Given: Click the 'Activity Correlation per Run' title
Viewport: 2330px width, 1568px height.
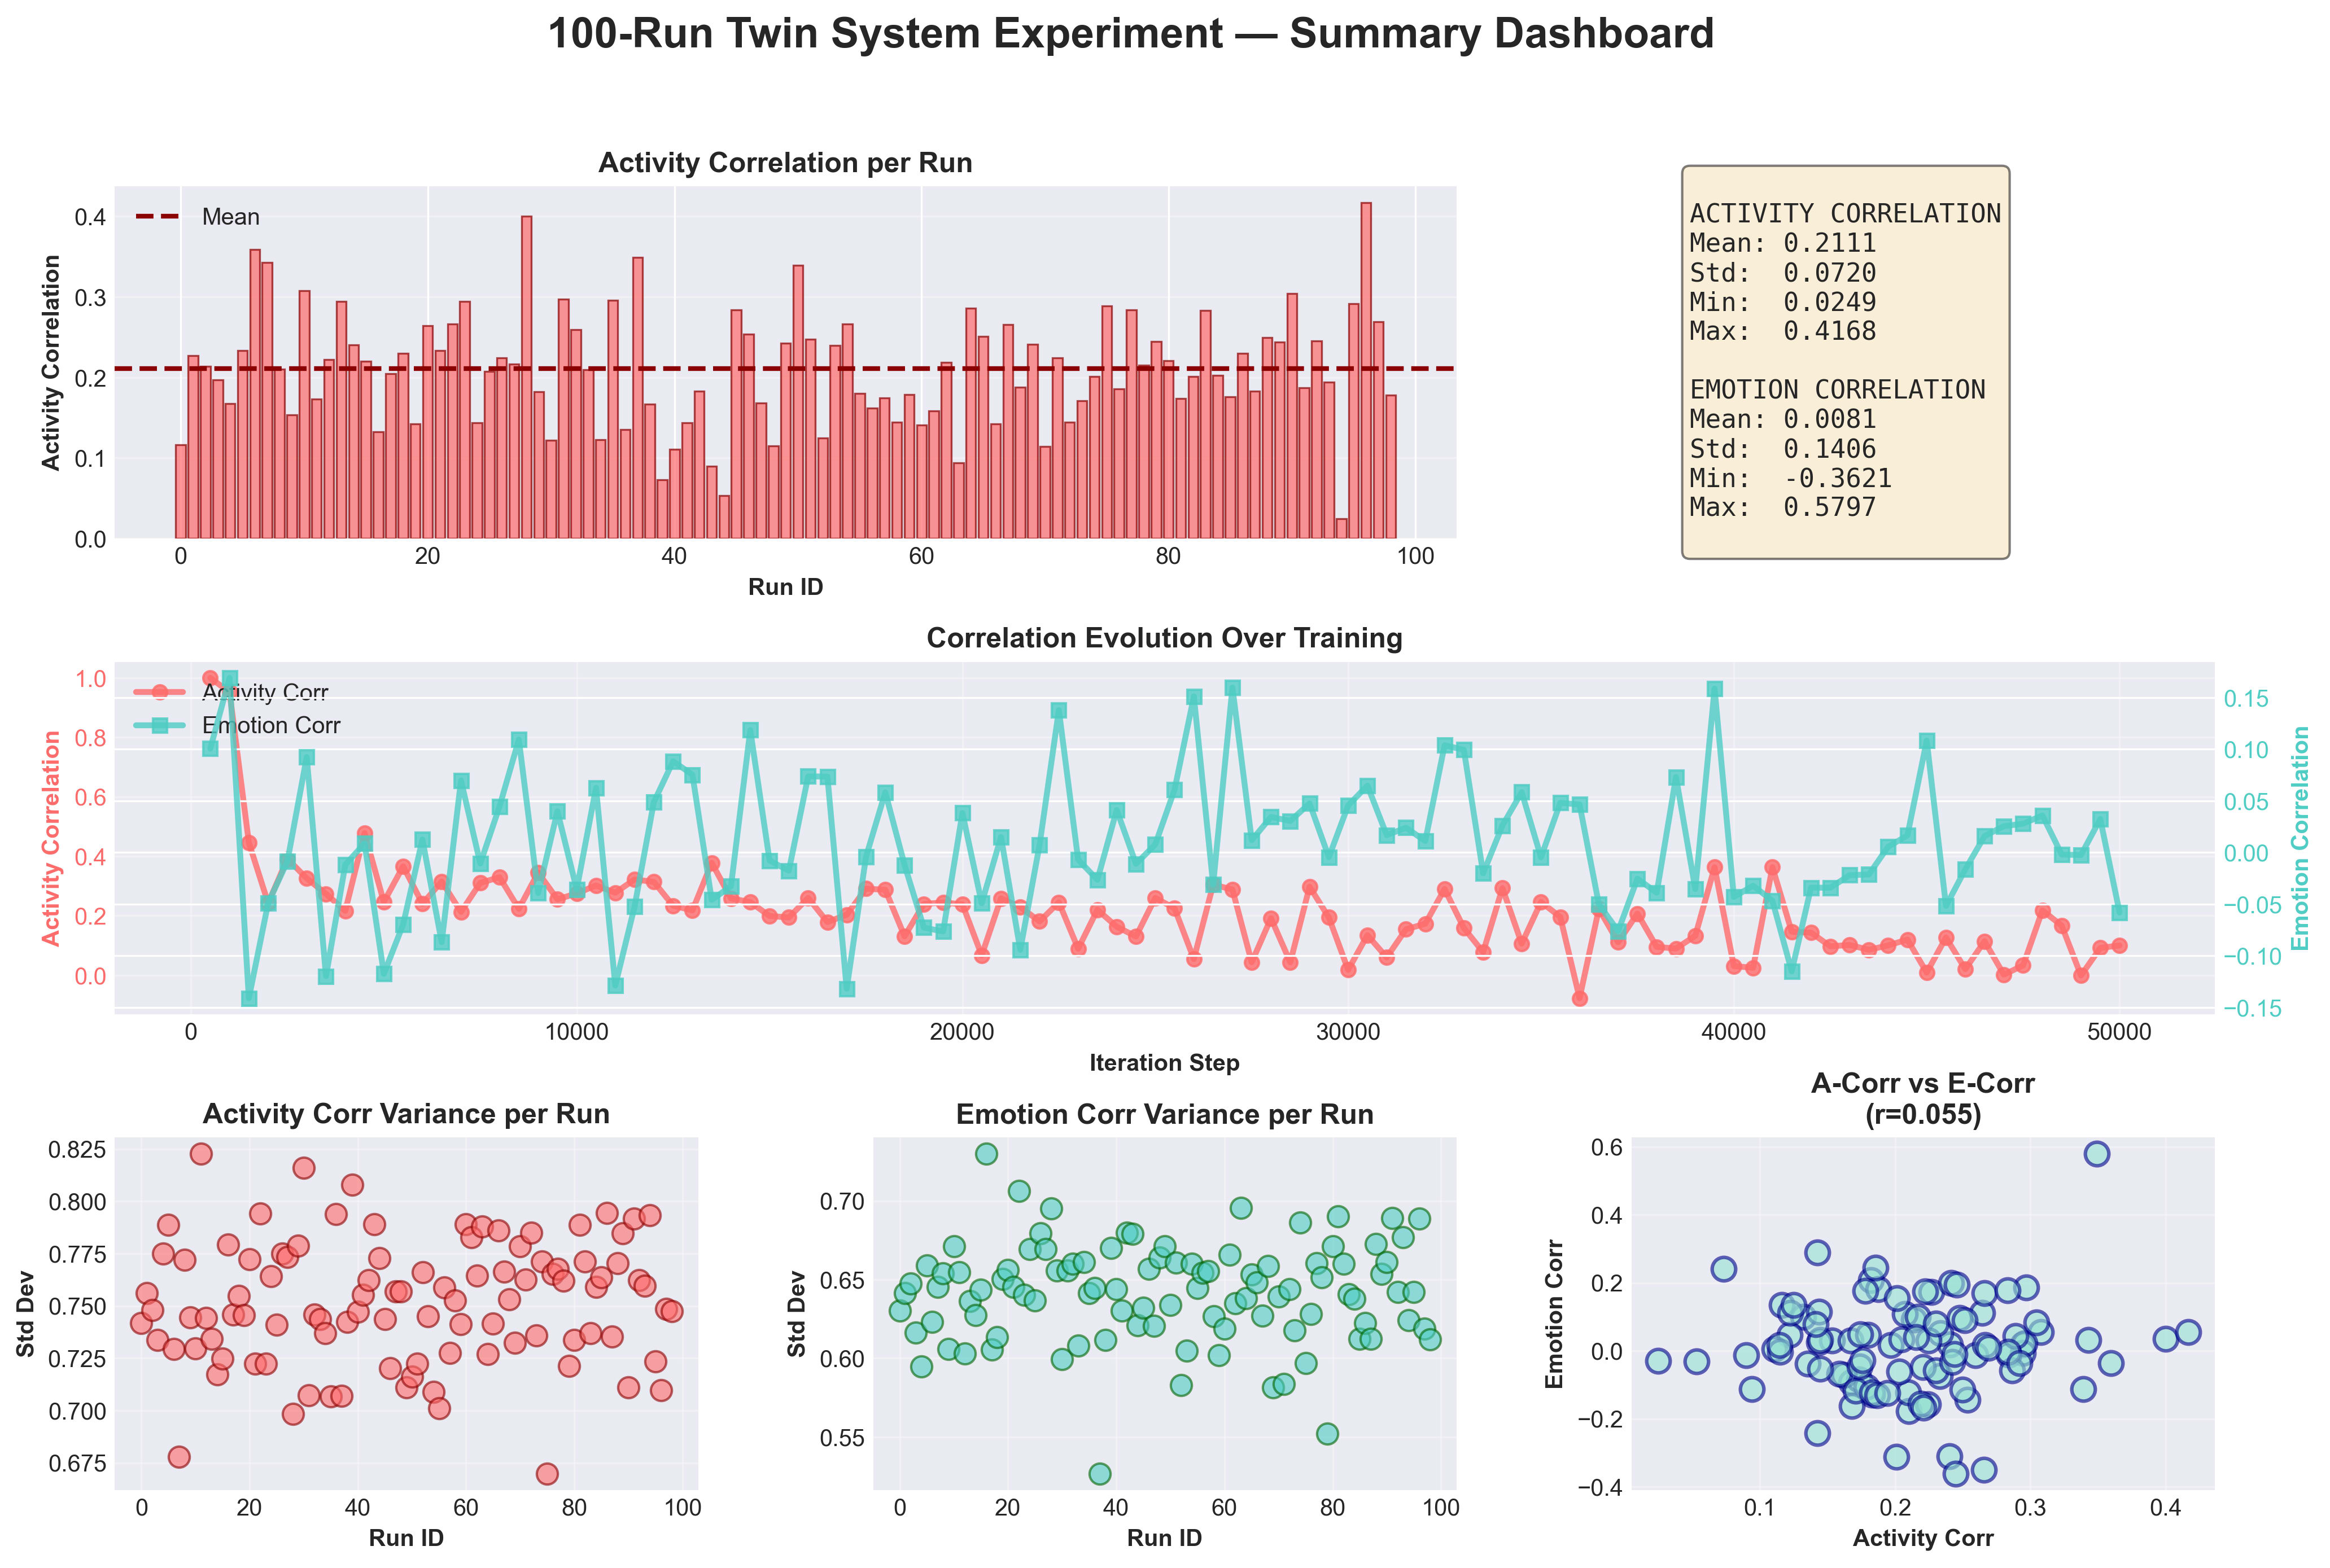Looking at the screenshot, I should [x=785, y=163].
